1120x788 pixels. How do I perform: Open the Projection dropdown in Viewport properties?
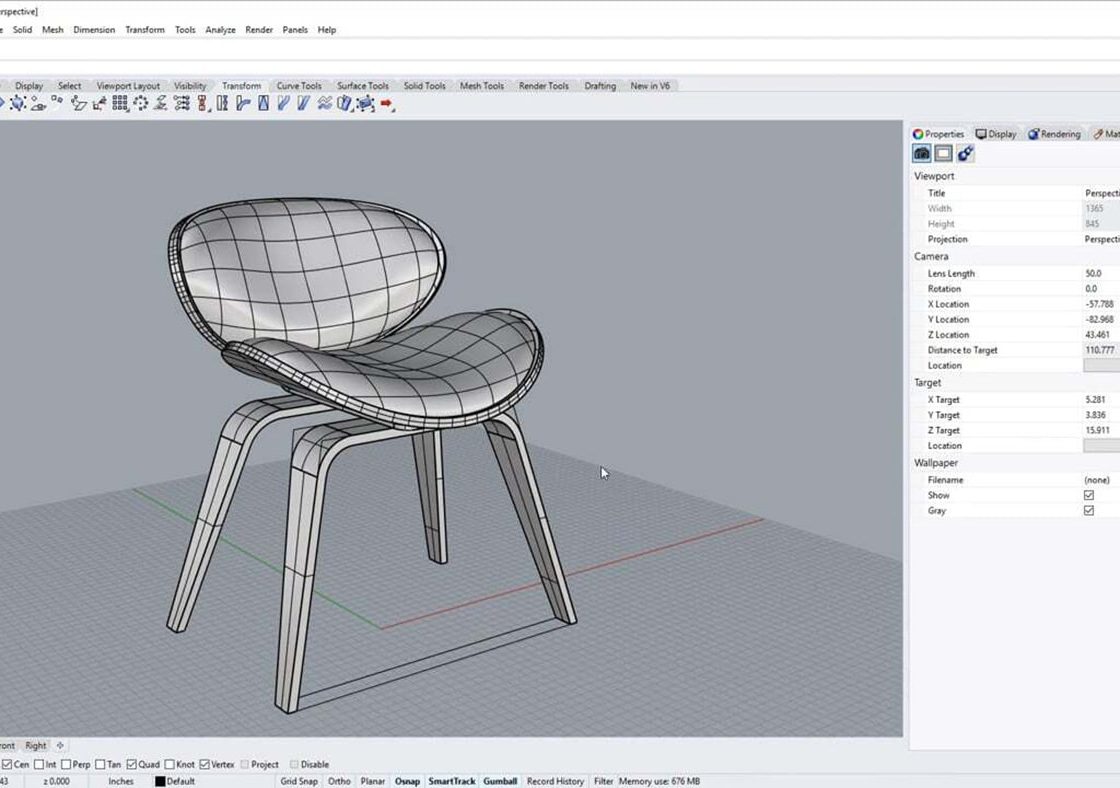pos(1100,239)
